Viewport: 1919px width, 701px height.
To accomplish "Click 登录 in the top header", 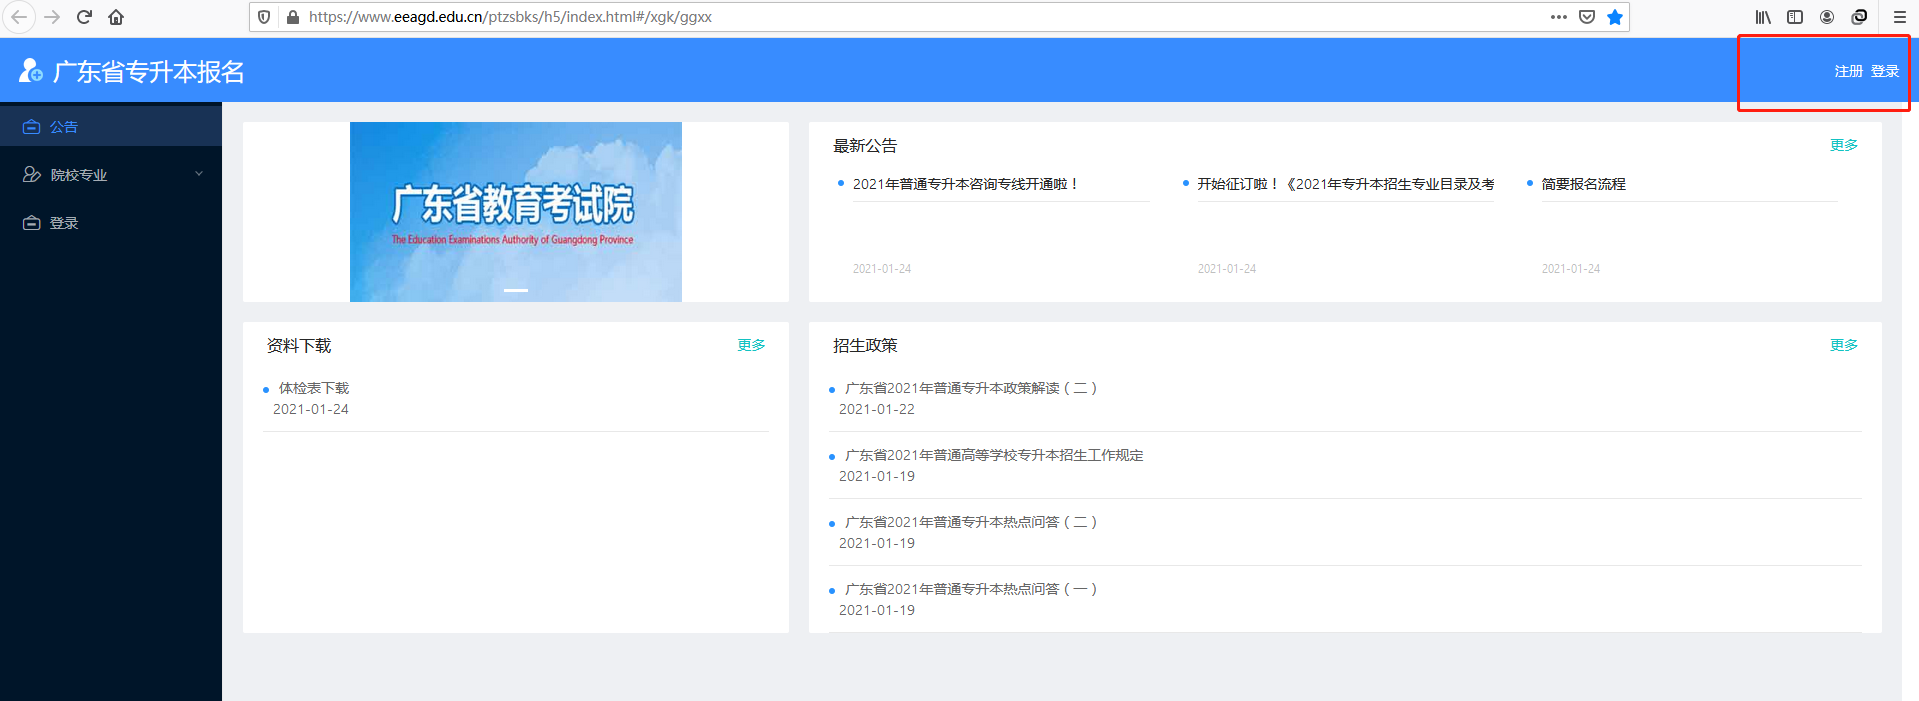I will coord(1885,71).
